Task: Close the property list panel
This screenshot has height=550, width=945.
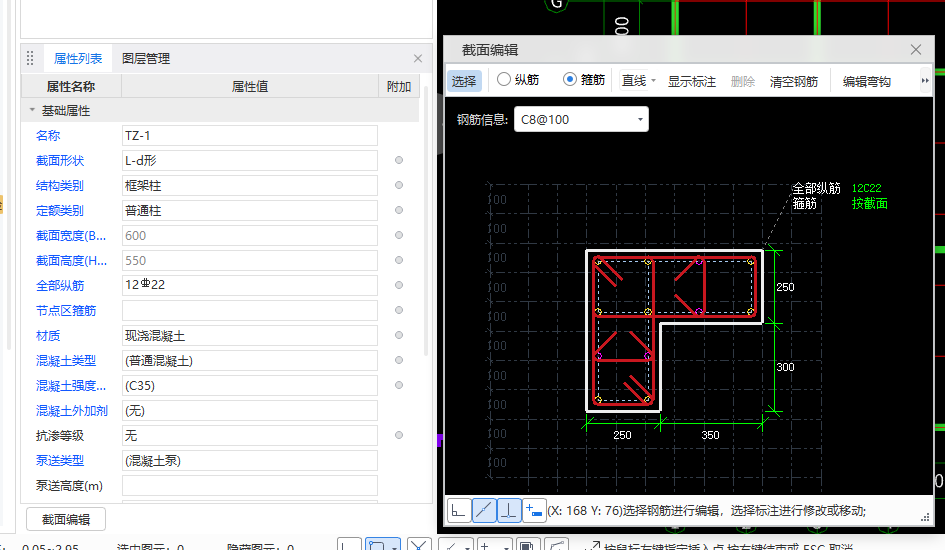Action: tap(418, 58)
